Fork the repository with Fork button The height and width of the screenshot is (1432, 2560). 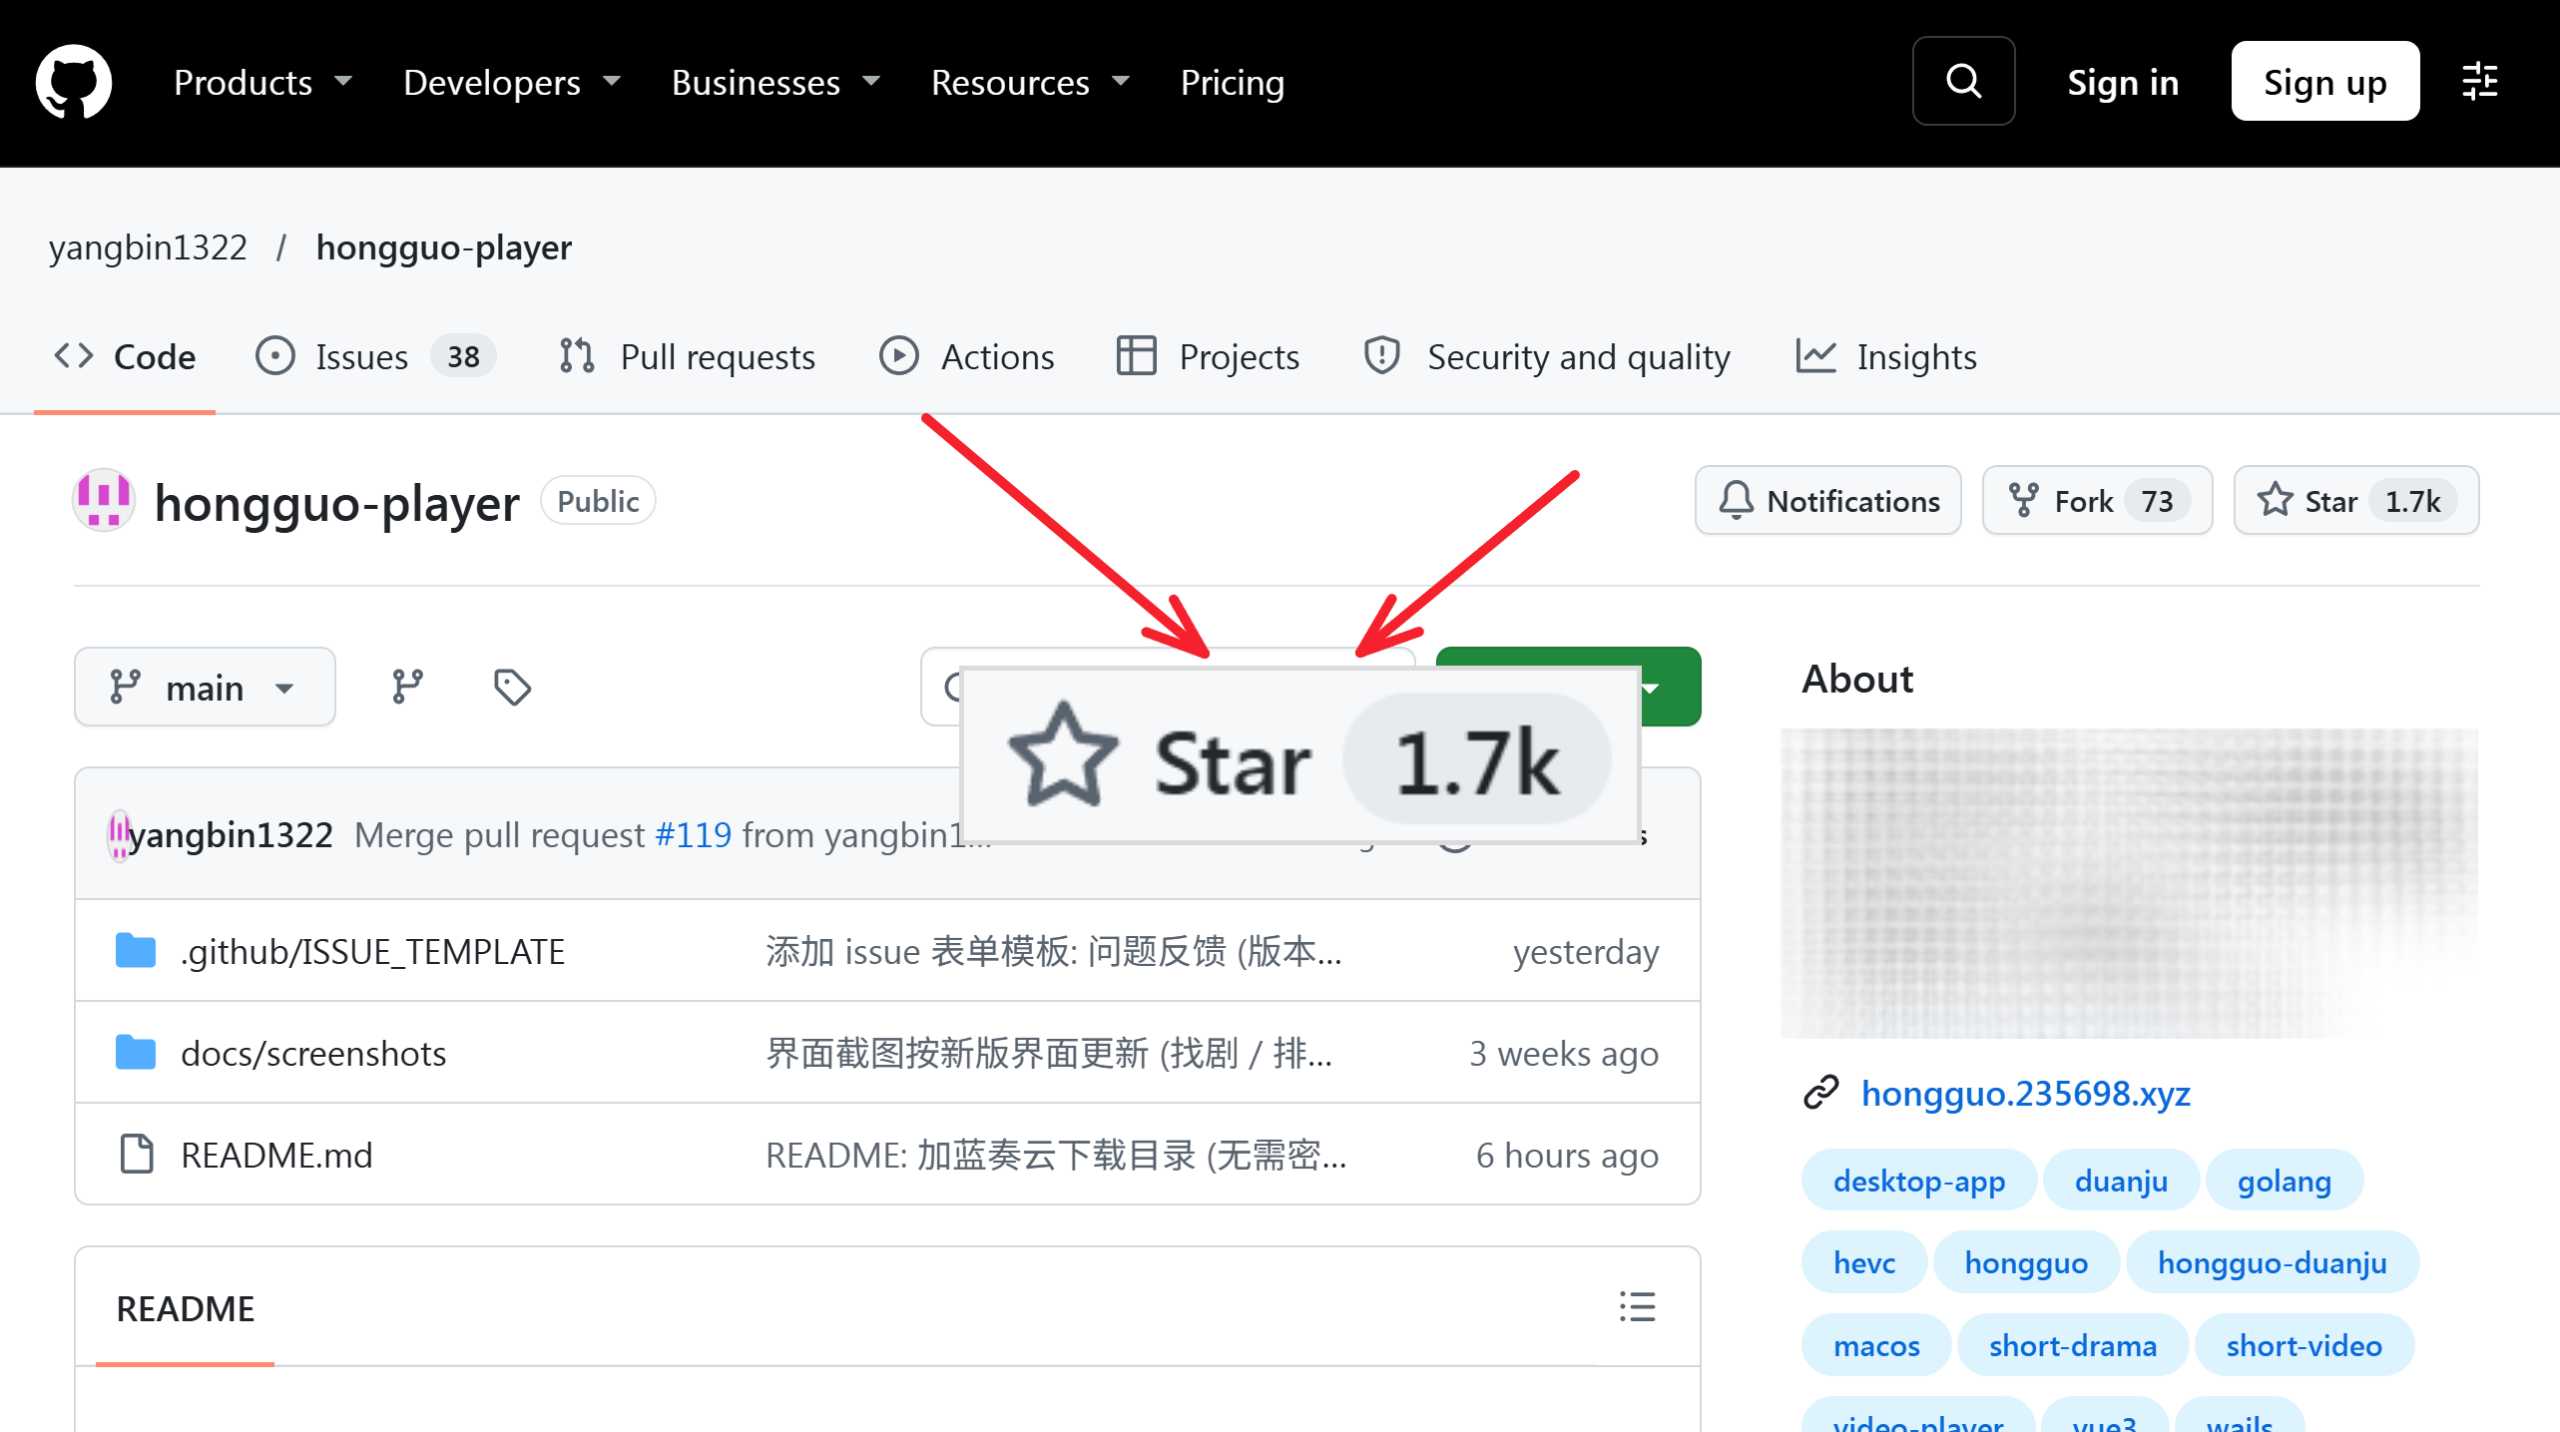pyautogui.click(x=2097, y=500)
